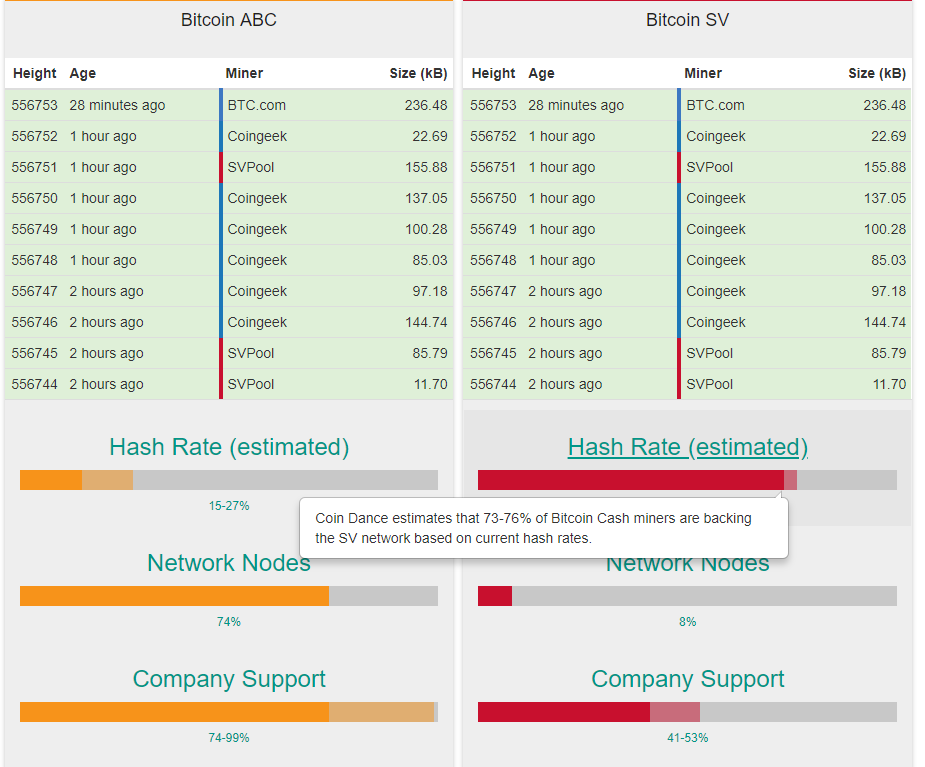The height and width of the screenshot is (767, 925).
Task: Click the Age column header in Bitcoin ABC table
Action: [x=83, y=73]
